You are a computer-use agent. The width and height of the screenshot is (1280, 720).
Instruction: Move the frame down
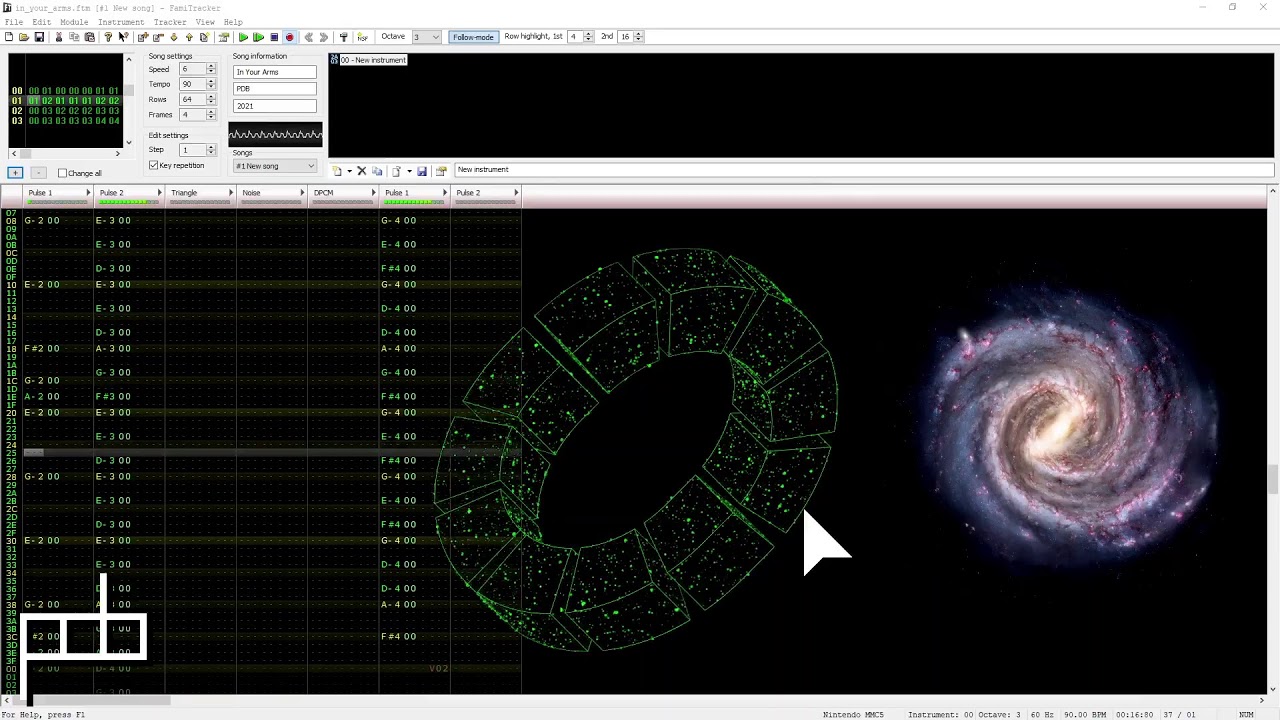click(174, 37)
